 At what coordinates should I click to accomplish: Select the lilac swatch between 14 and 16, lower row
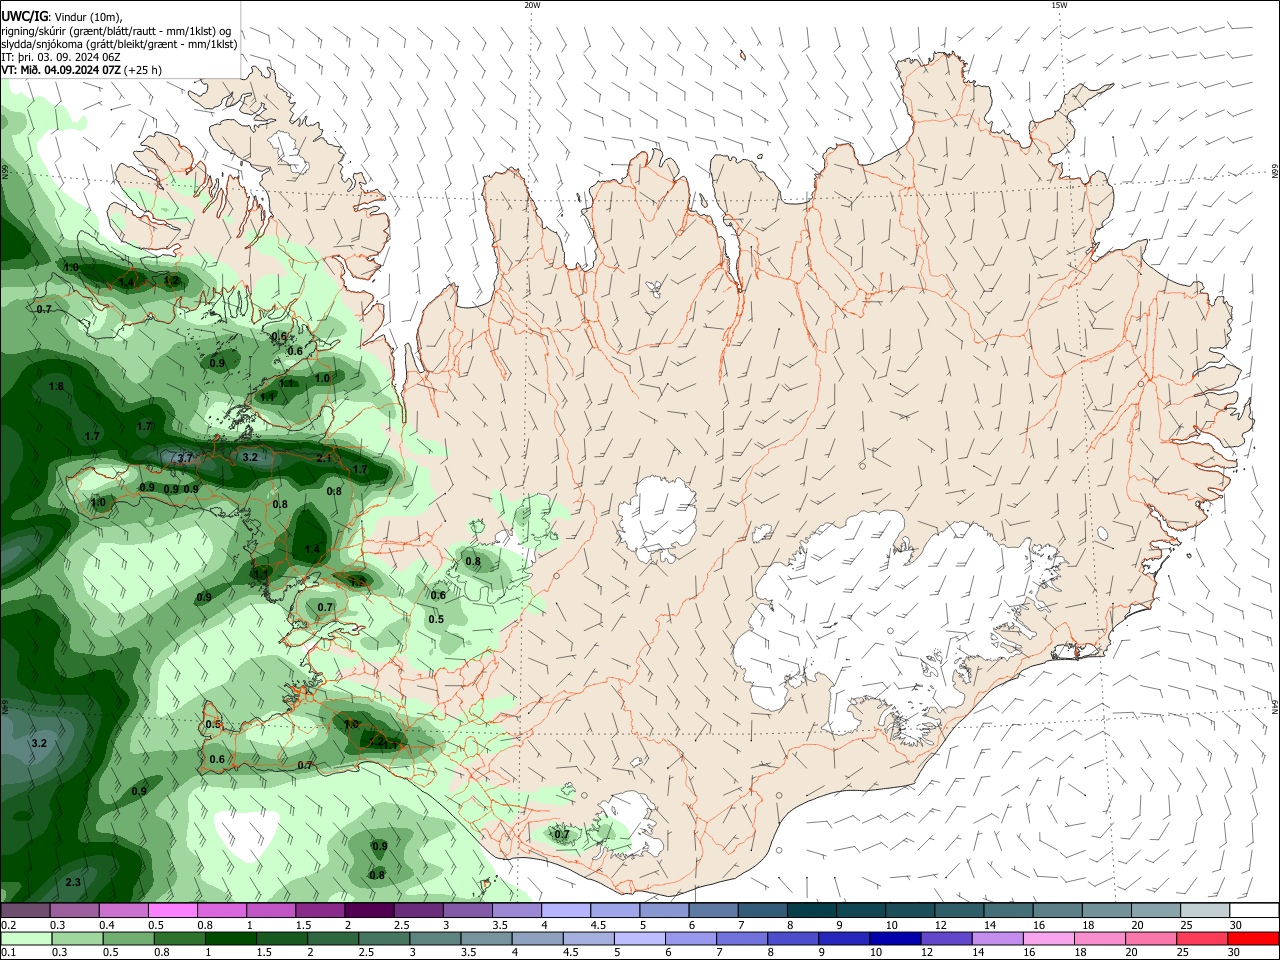pyautogui.click(x=996, y=938)
